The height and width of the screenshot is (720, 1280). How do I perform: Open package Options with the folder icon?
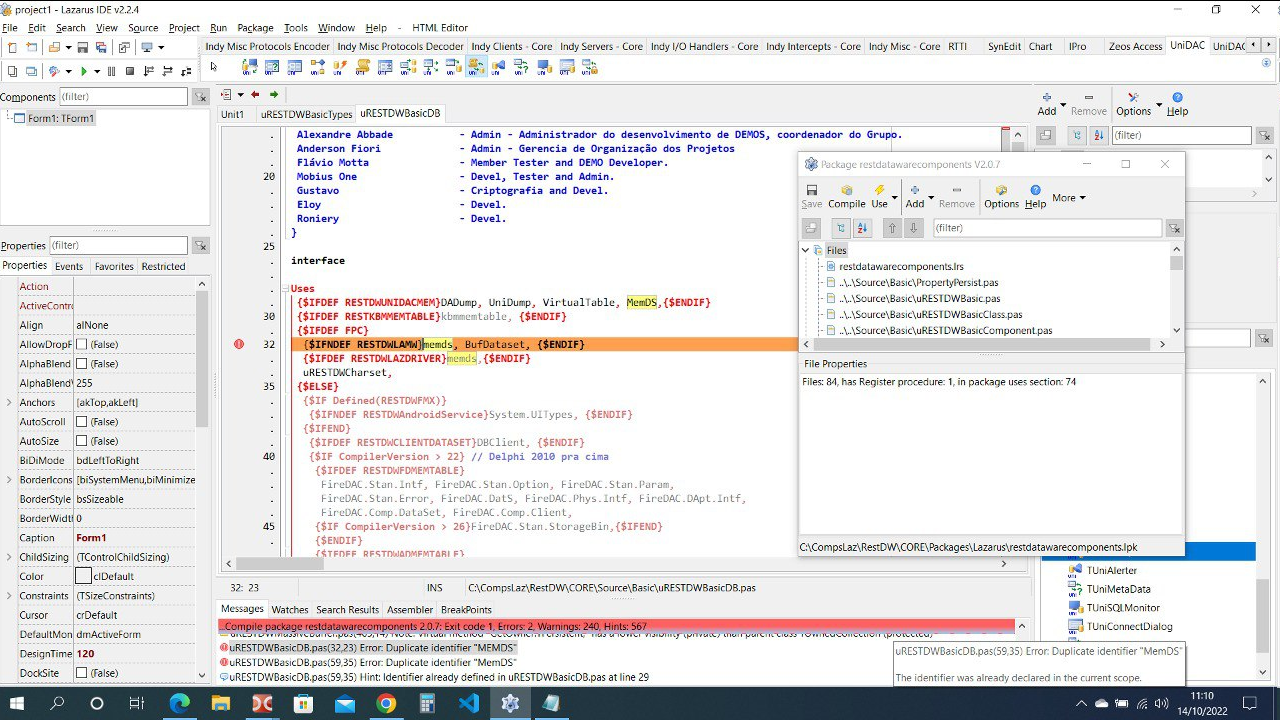1001,191
